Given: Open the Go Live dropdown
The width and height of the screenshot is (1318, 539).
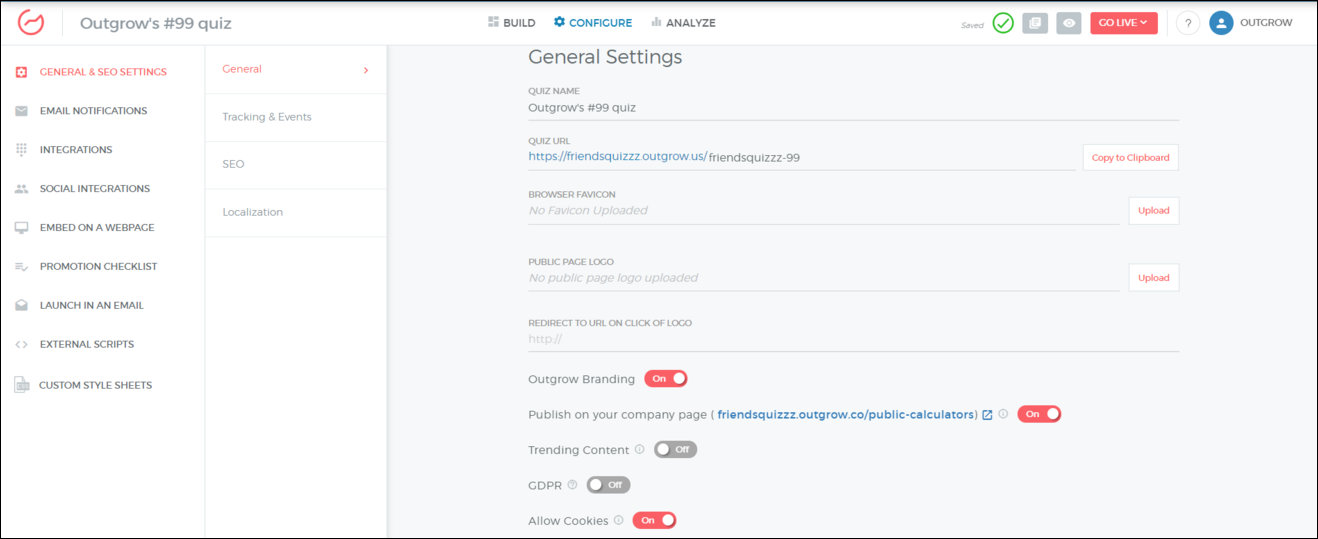Looking at the screenshot, I should point(1123,23).
